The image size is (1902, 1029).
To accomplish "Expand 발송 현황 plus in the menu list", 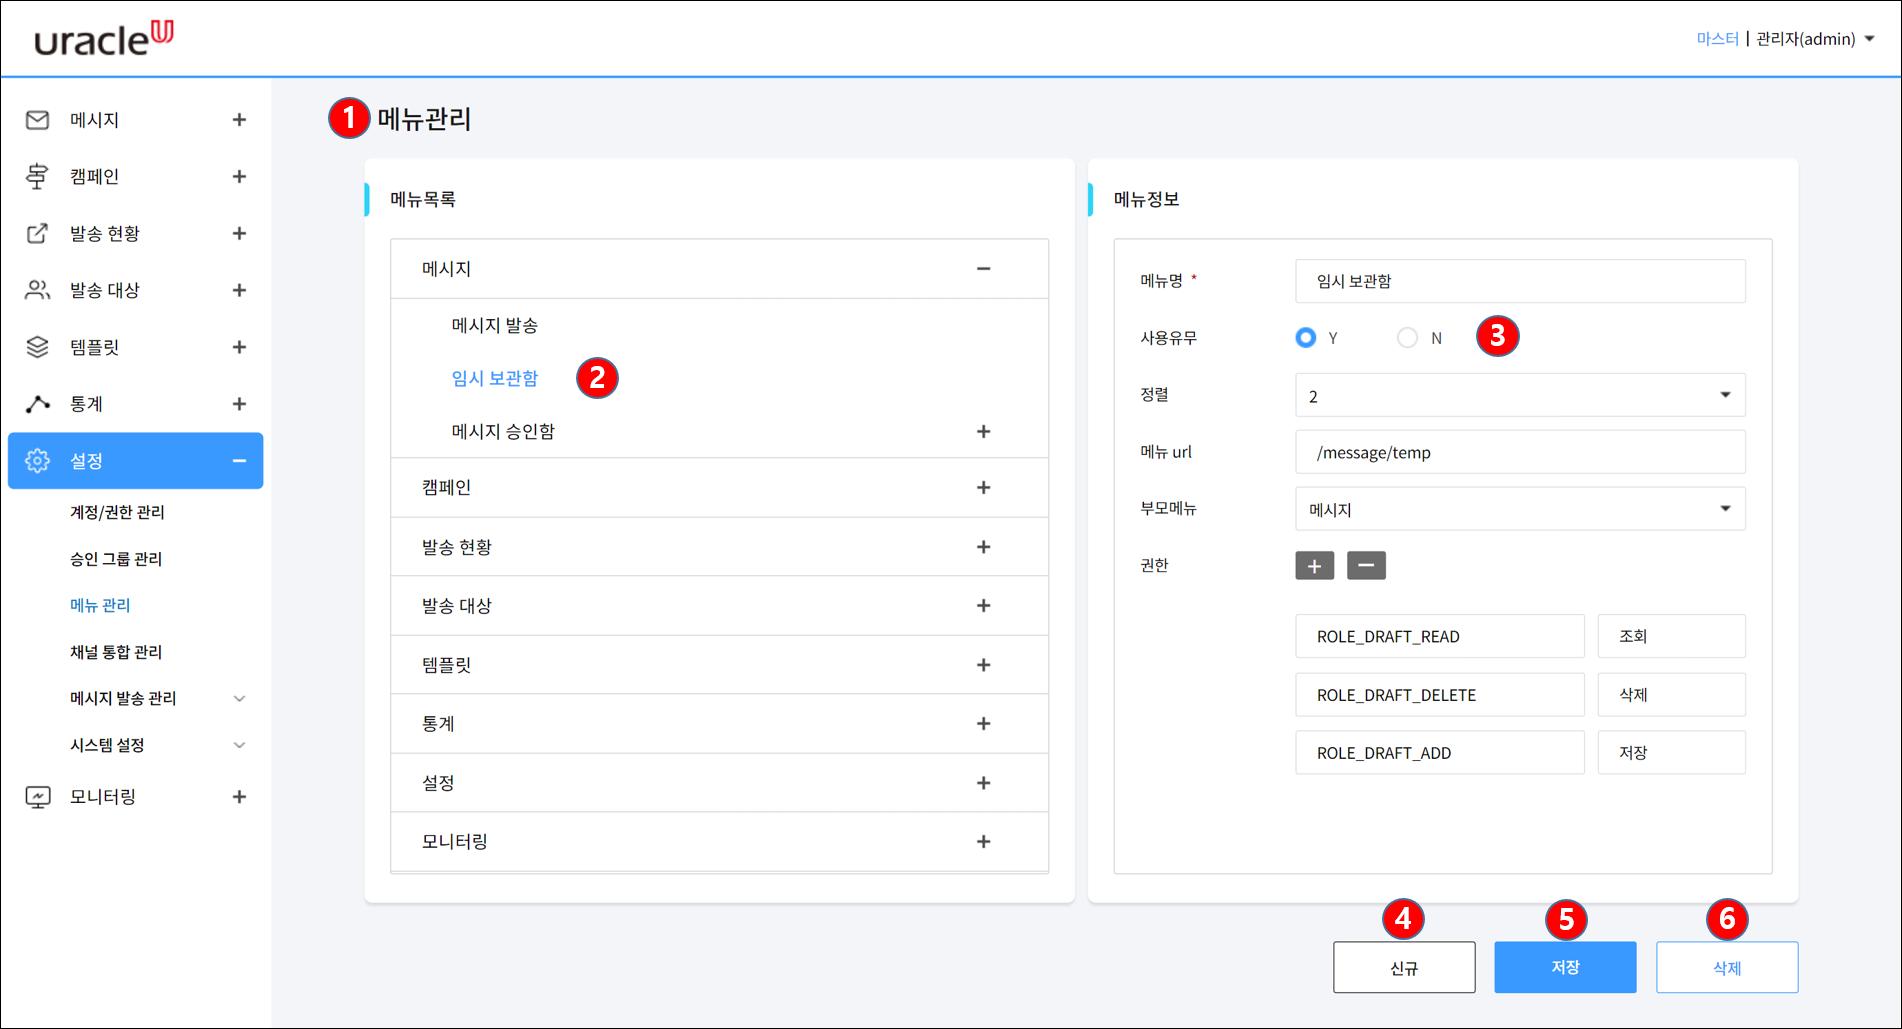I will 983,547.
